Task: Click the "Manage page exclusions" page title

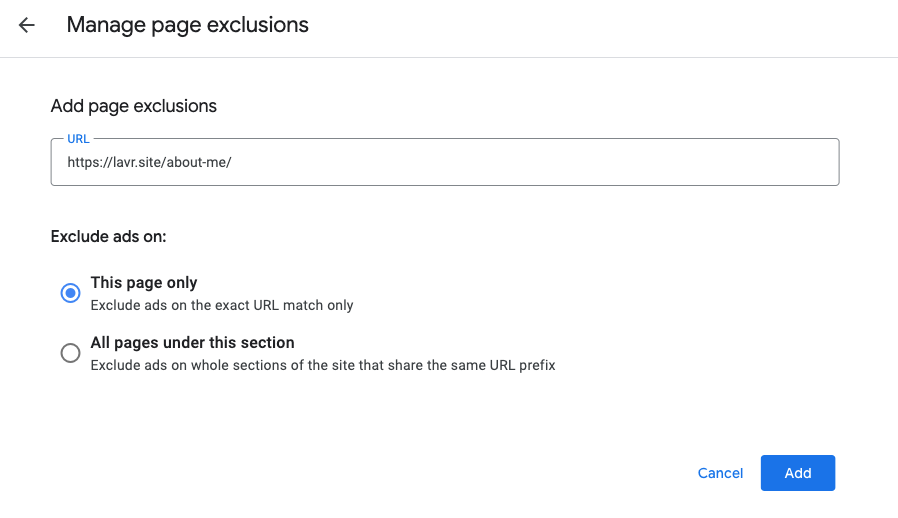Action: pyautogui.click(x=187, y=26)
